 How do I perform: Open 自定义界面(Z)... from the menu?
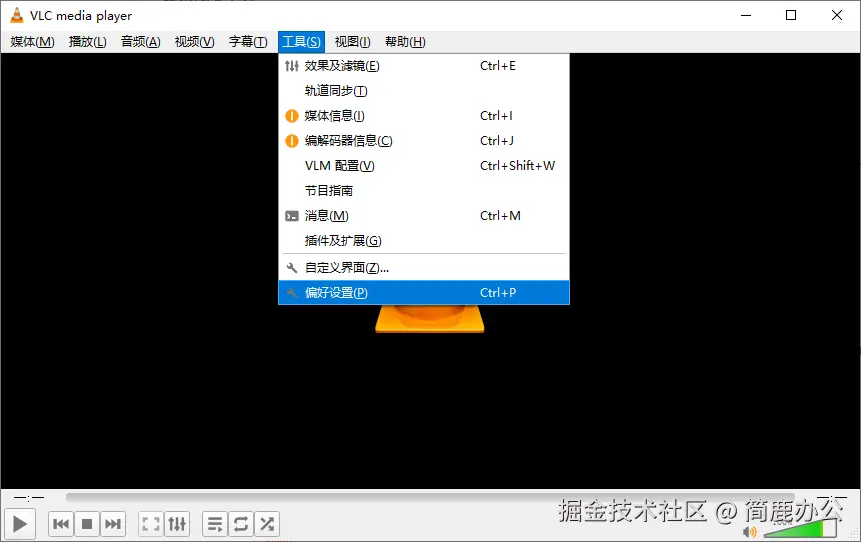click(x=424, y=268)
